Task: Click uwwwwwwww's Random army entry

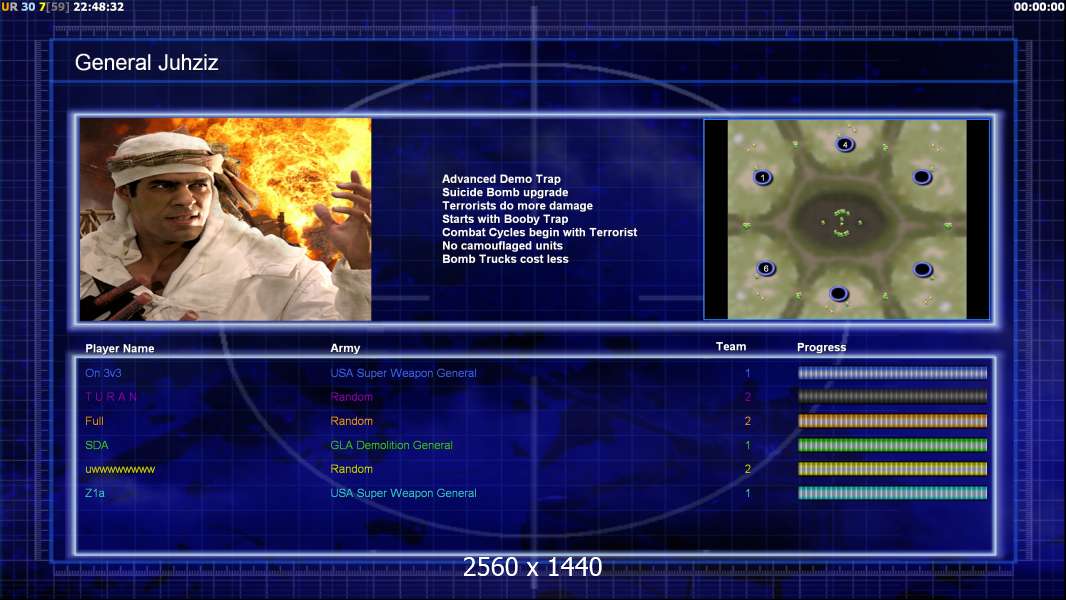Action: click(351, 469)
